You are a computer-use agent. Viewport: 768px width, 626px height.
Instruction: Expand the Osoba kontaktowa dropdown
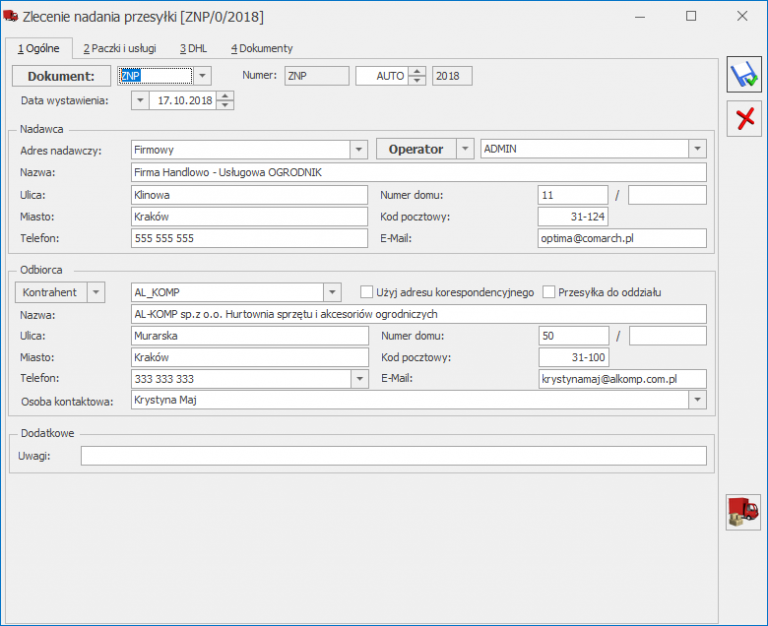click(697, 400)
